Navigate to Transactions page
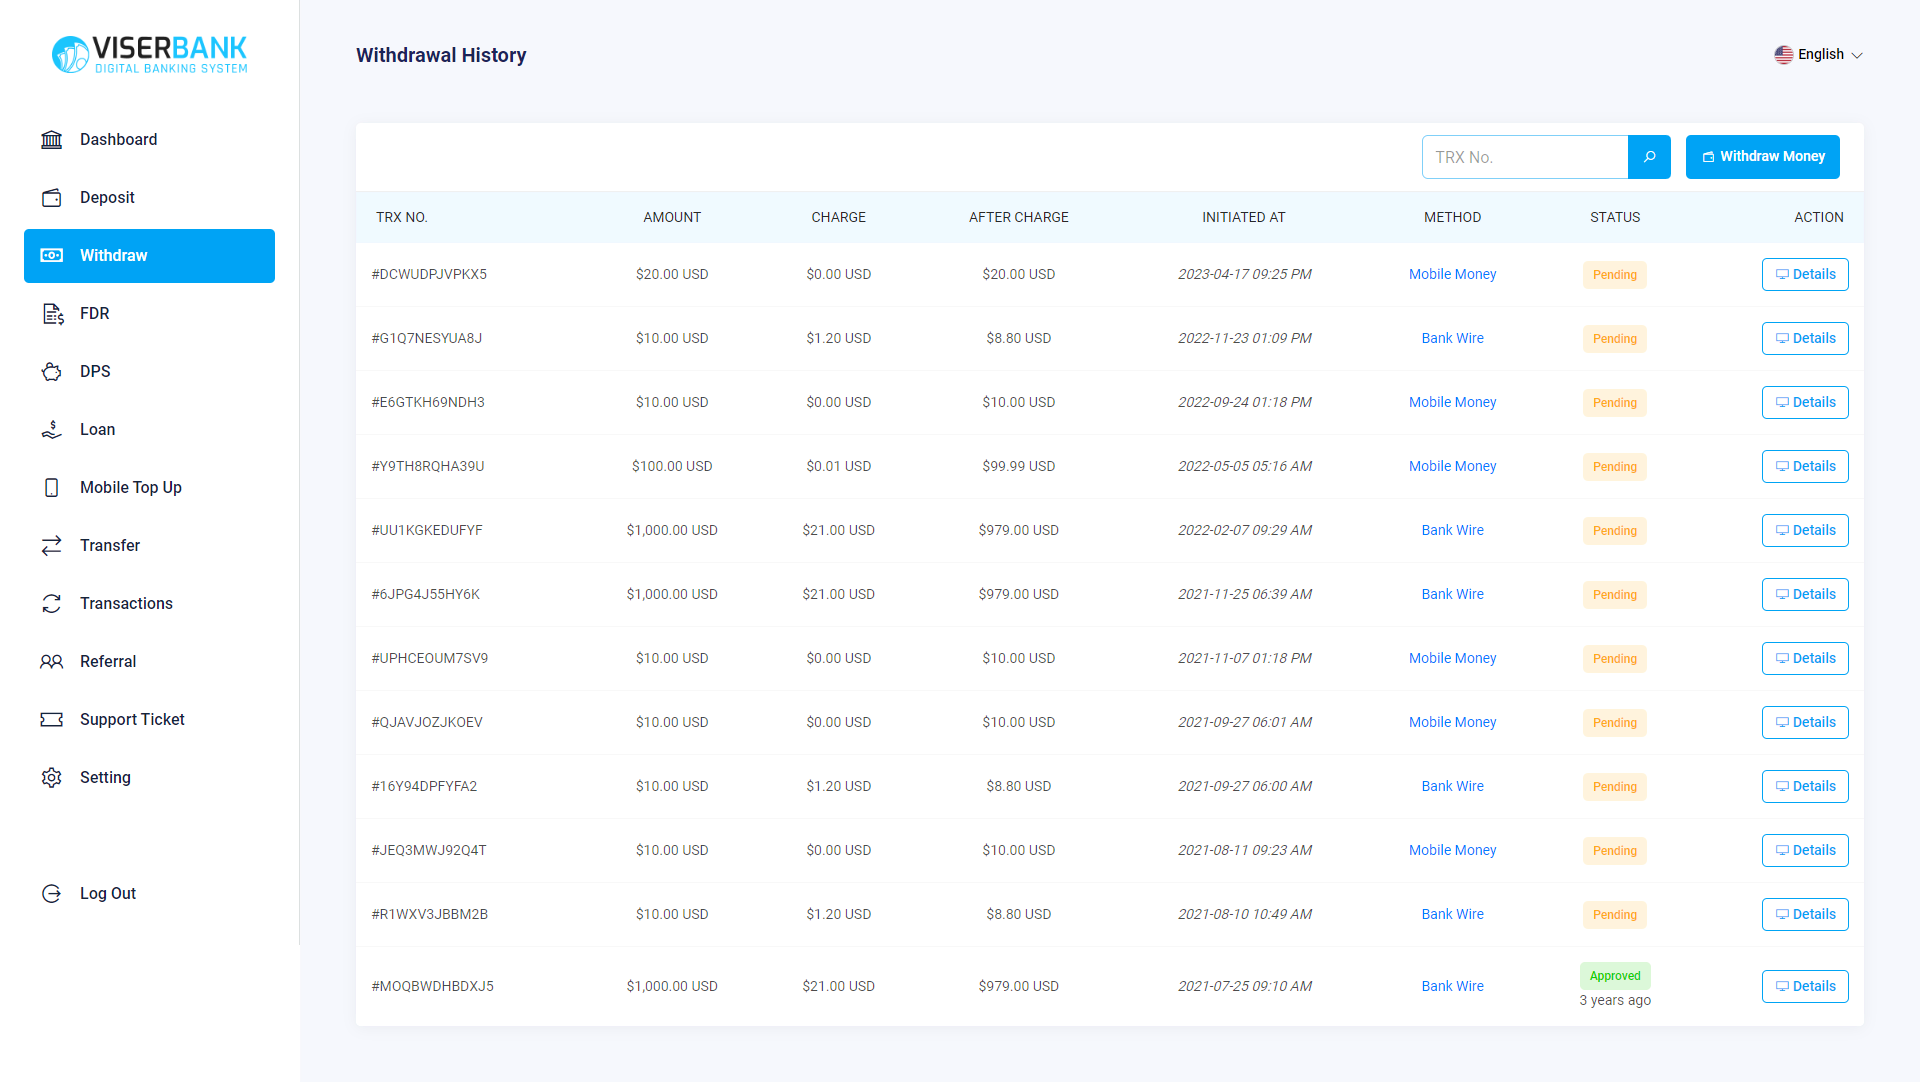The height and width of the screenshot is (1082, 1920). 149,604
